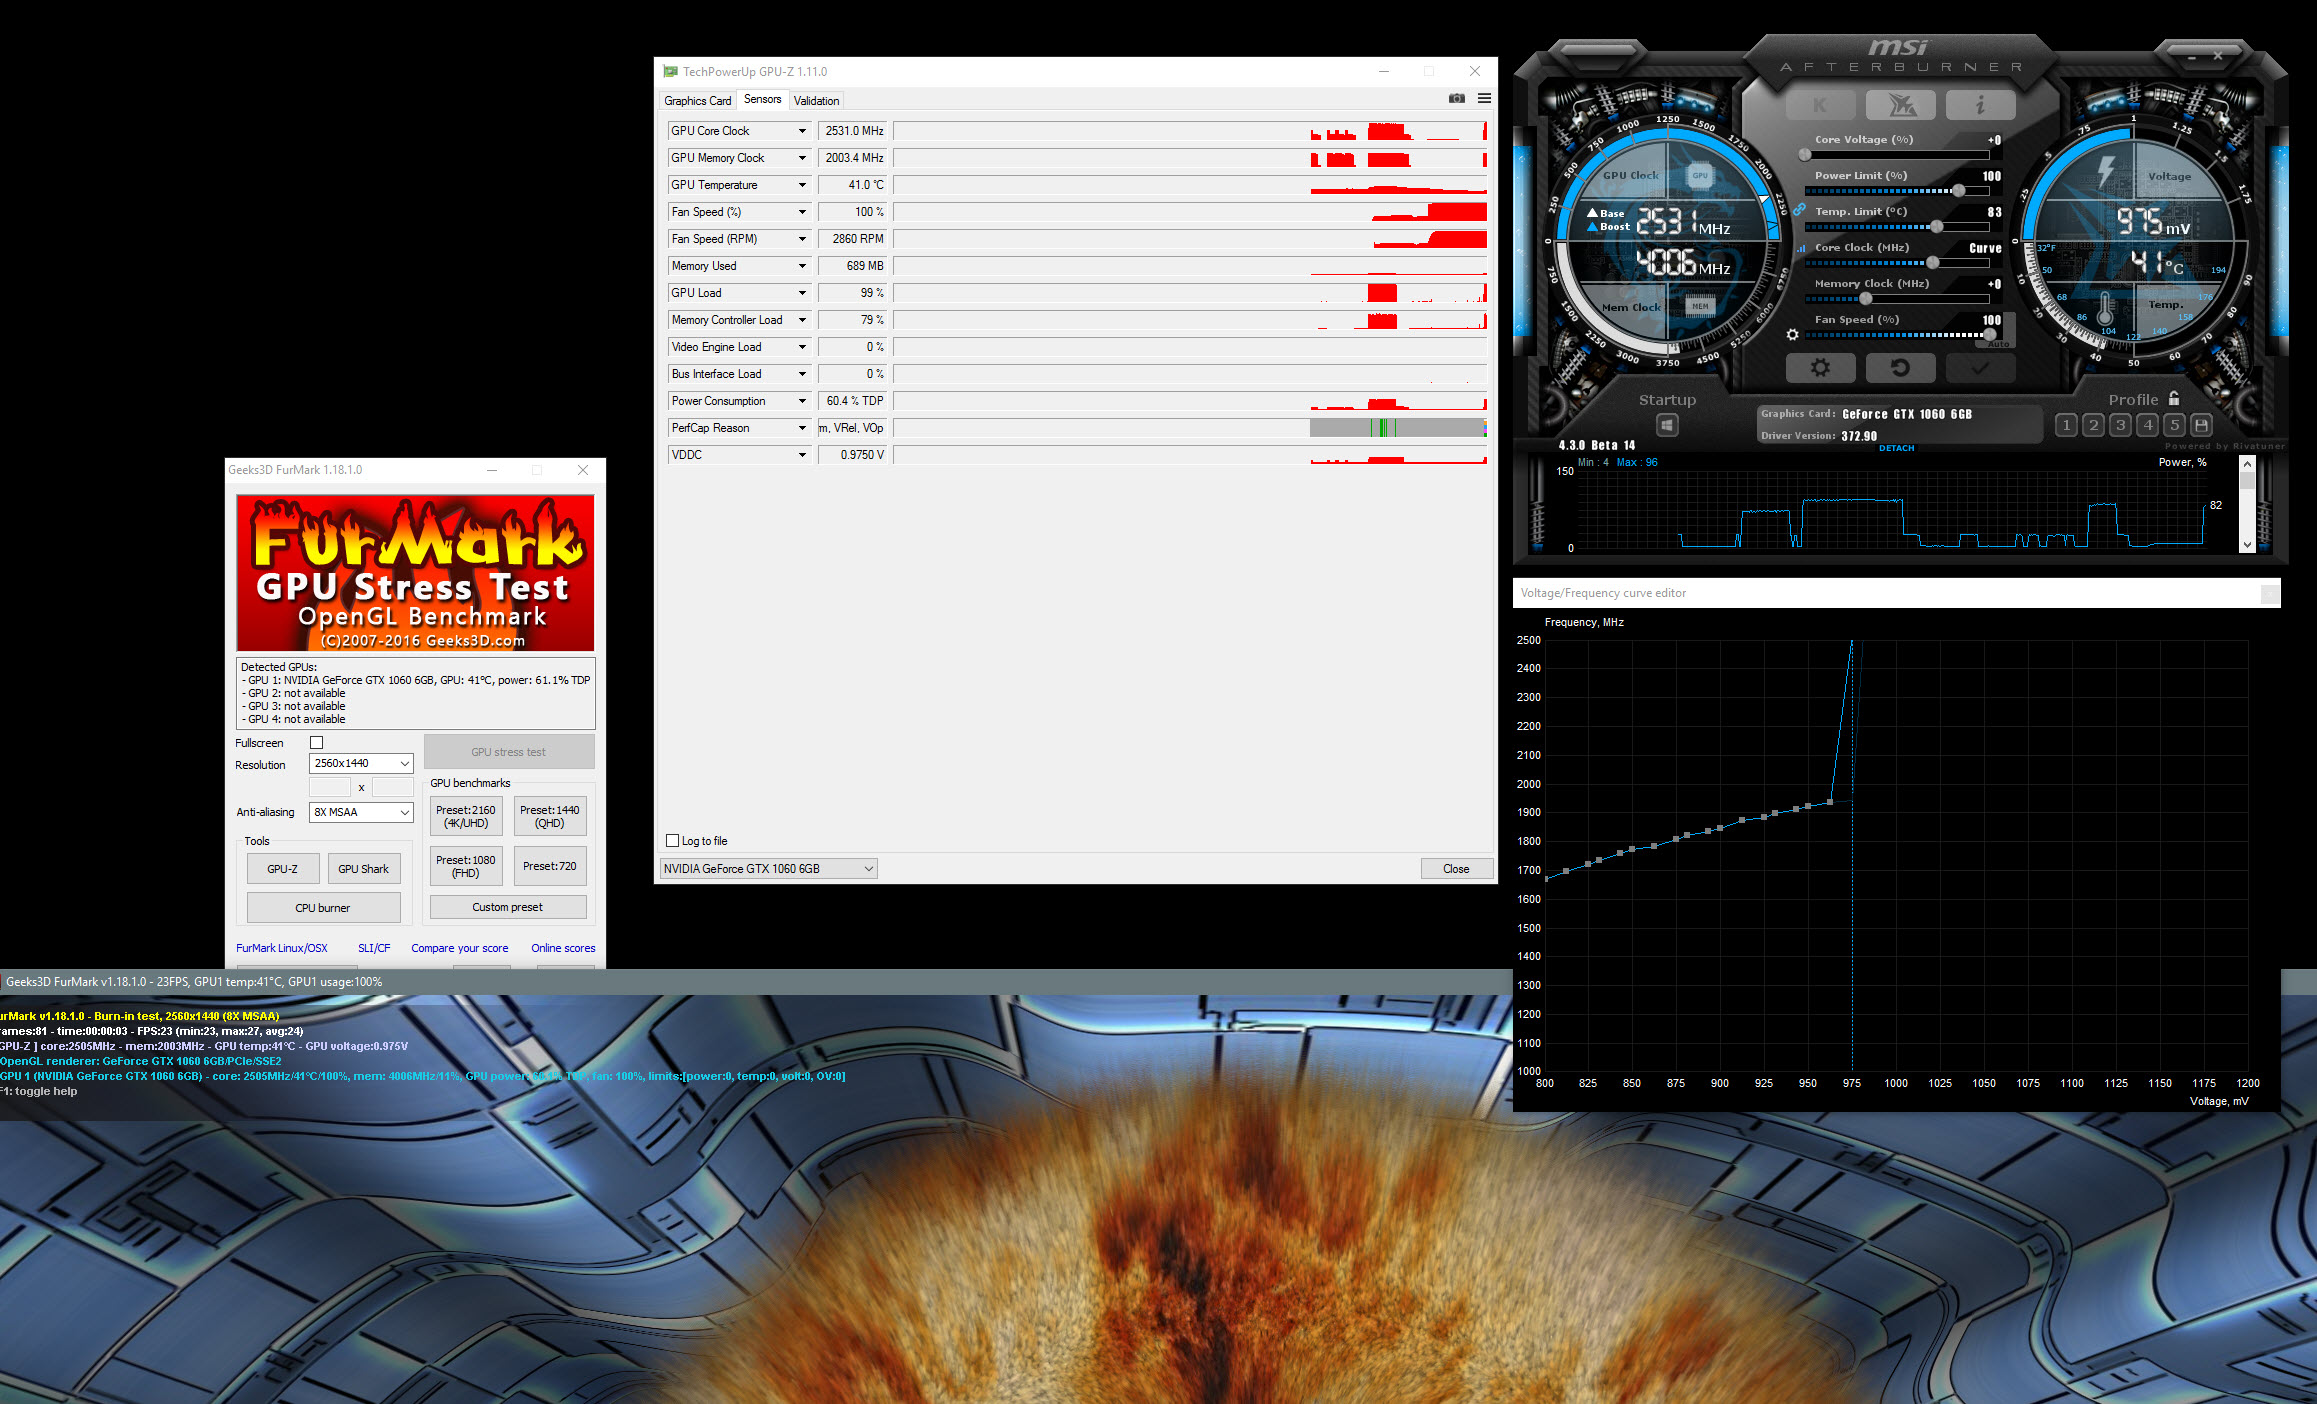
Task: Toggle the power/temp limit link icon
Action: [1799, 210]
